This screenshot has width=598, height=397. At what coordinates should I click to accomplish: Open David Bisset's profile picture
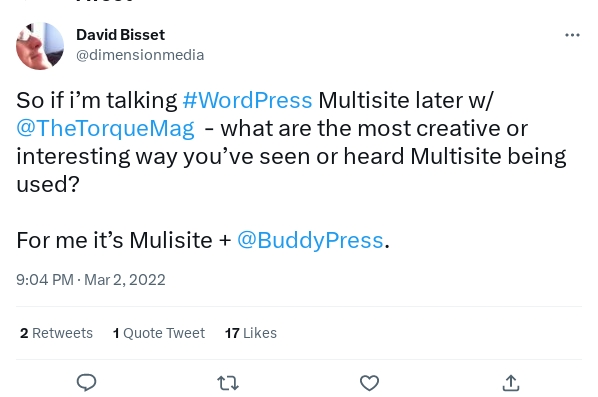click(40, 46)
